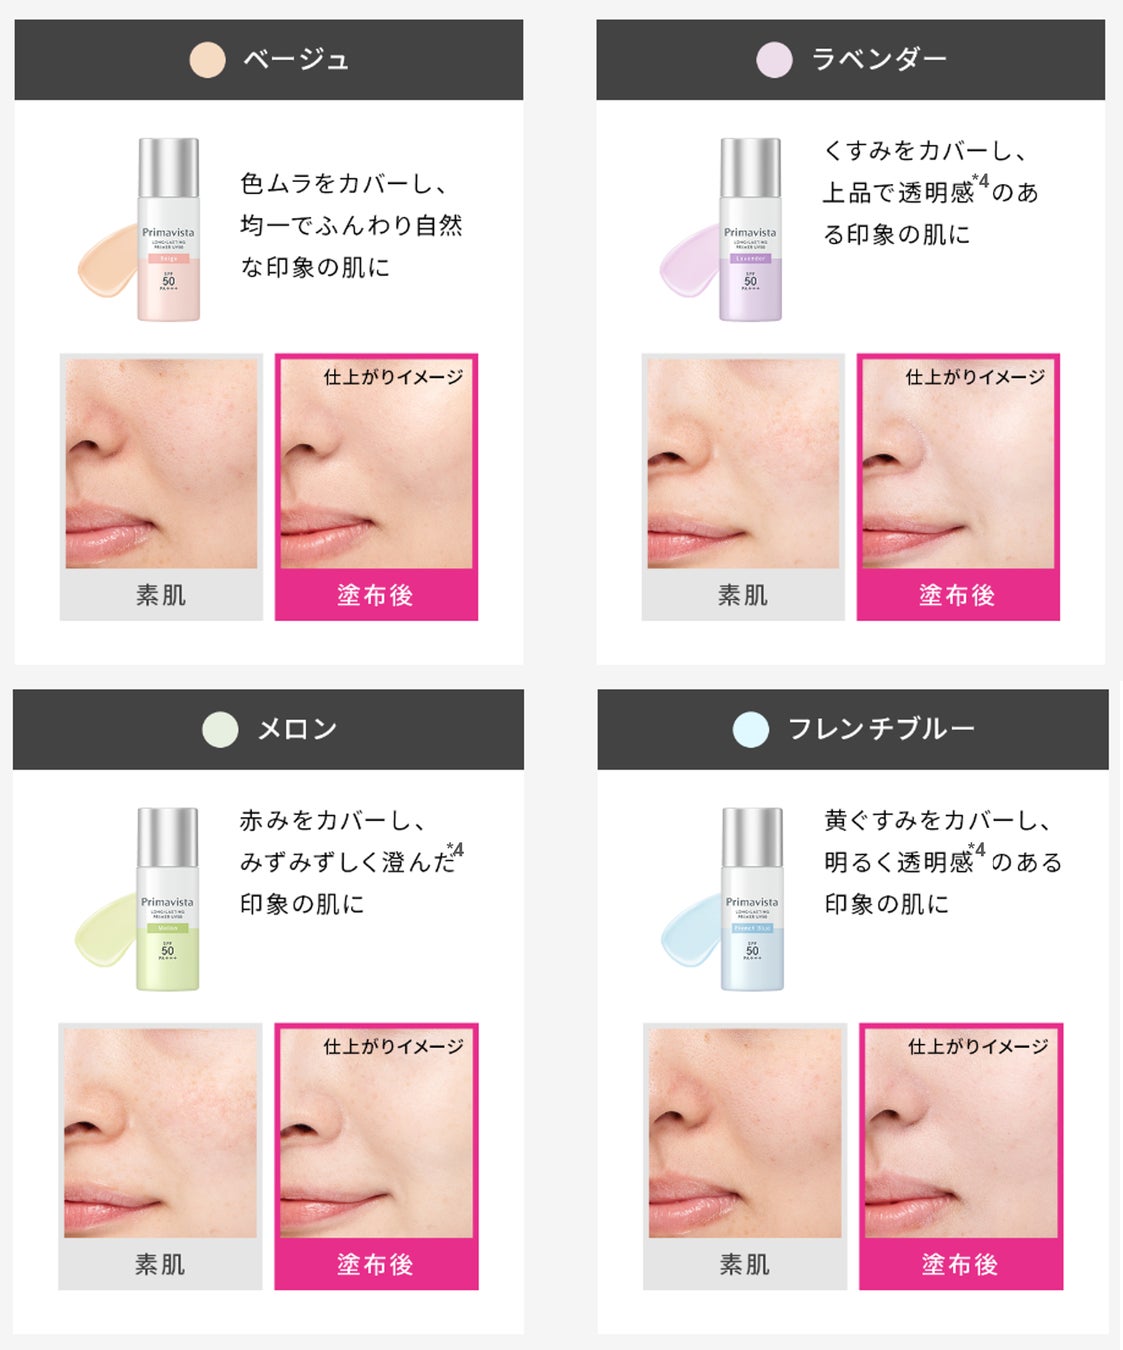The height and width of the screenshot is (1350, 1123).
Task: Select the ラベンダー header bar
Action: pos(851,60)
